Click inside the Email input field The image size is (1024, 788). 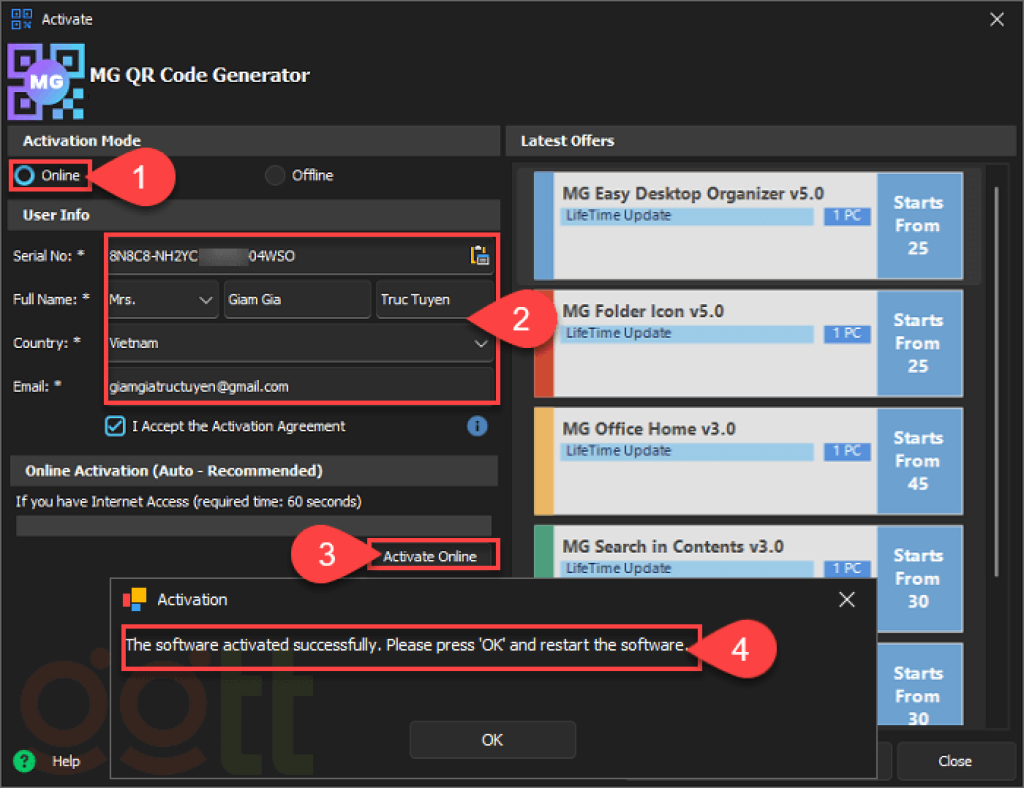click(300, 386)
